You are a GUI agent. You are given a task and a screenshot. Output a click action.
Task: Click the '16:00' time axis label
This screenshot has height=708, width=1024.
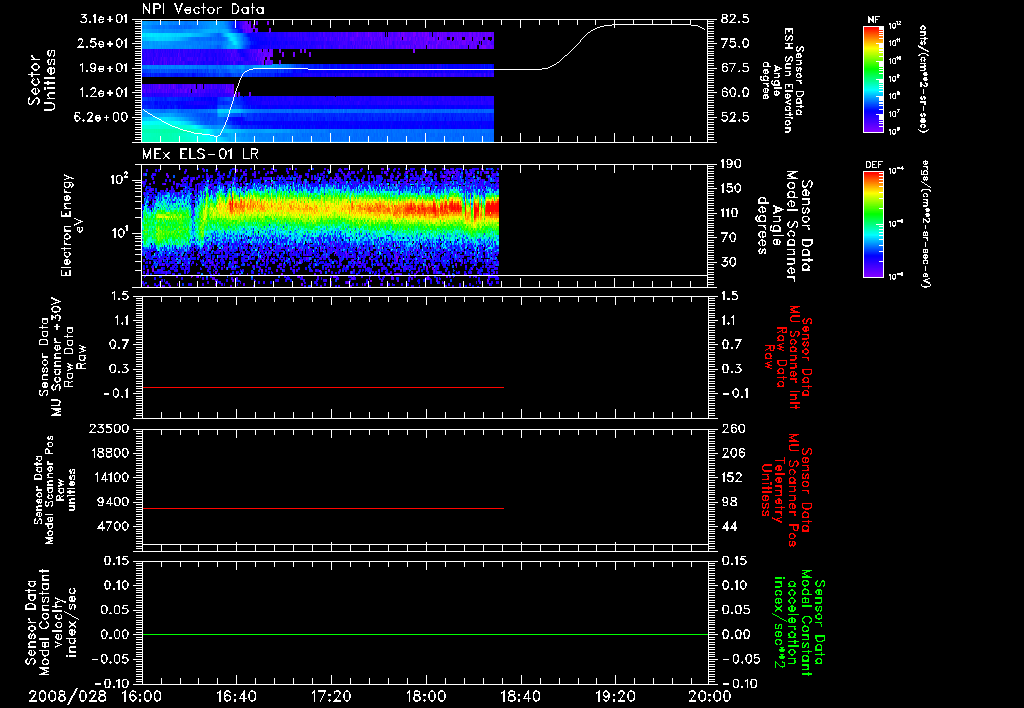tap(142, 696)
